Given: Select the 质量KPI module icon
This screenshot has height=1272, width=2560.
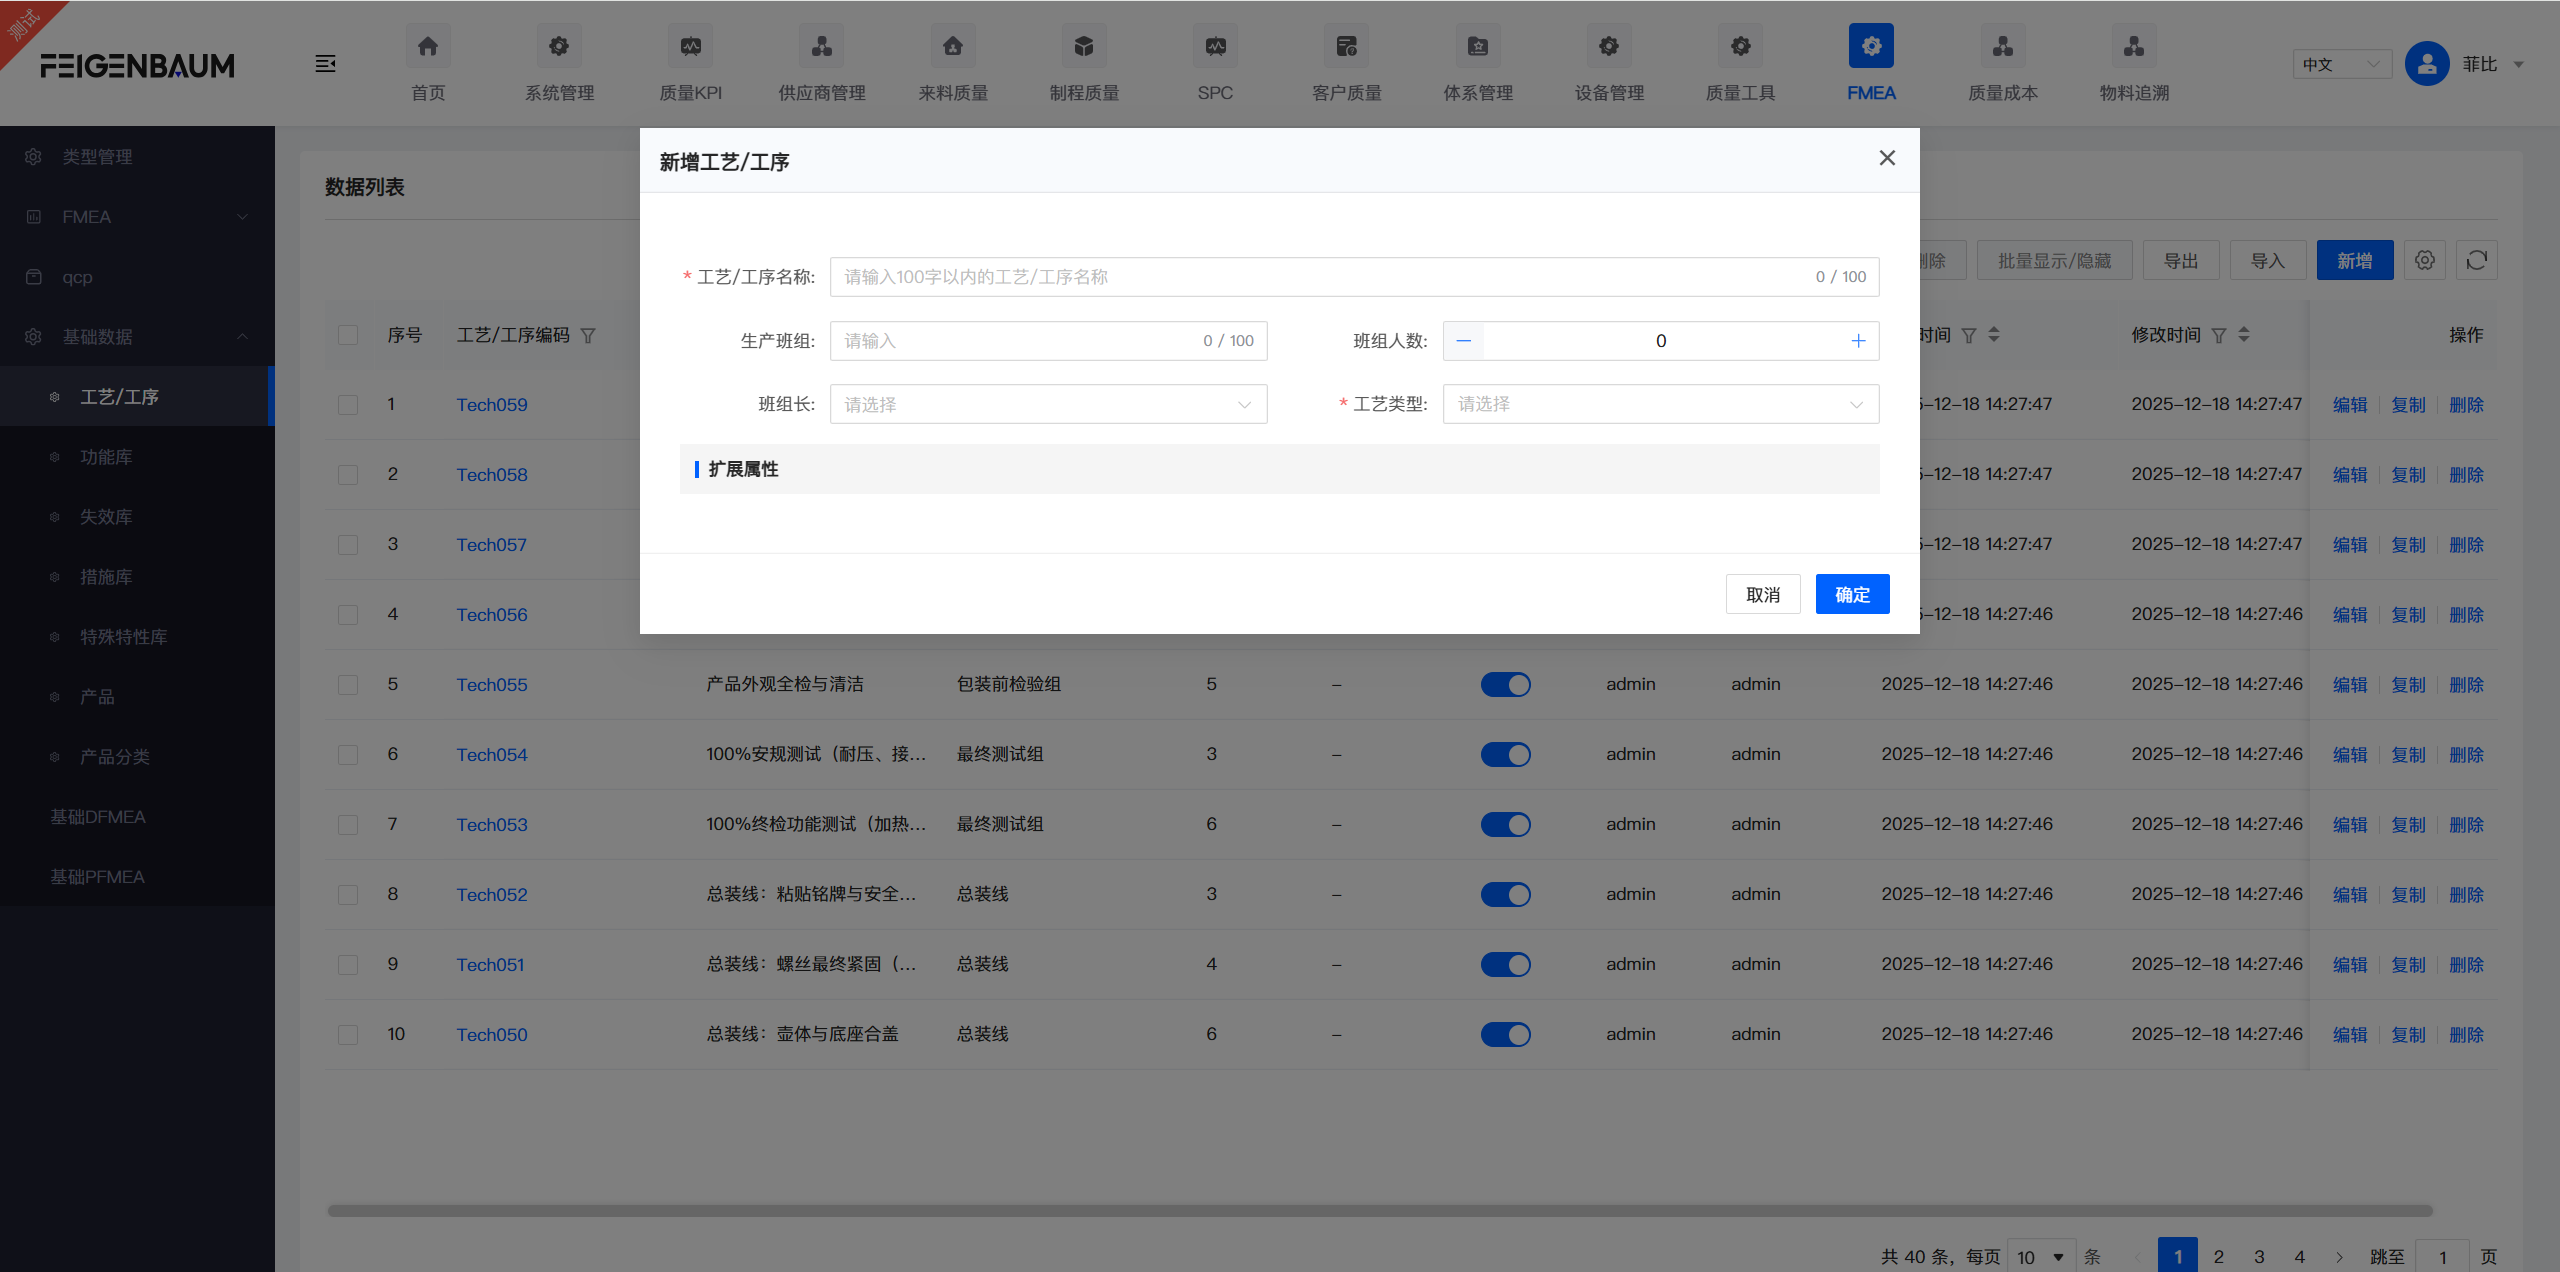Looking at the screenshot, I should [690, 46].
